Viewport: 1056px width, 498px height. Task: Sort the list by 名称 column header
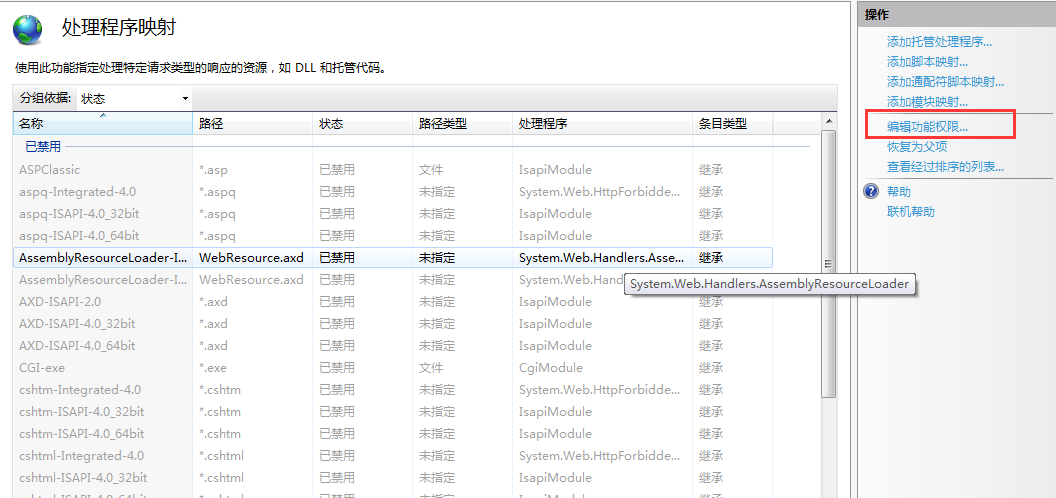click(x=102, y=124)
